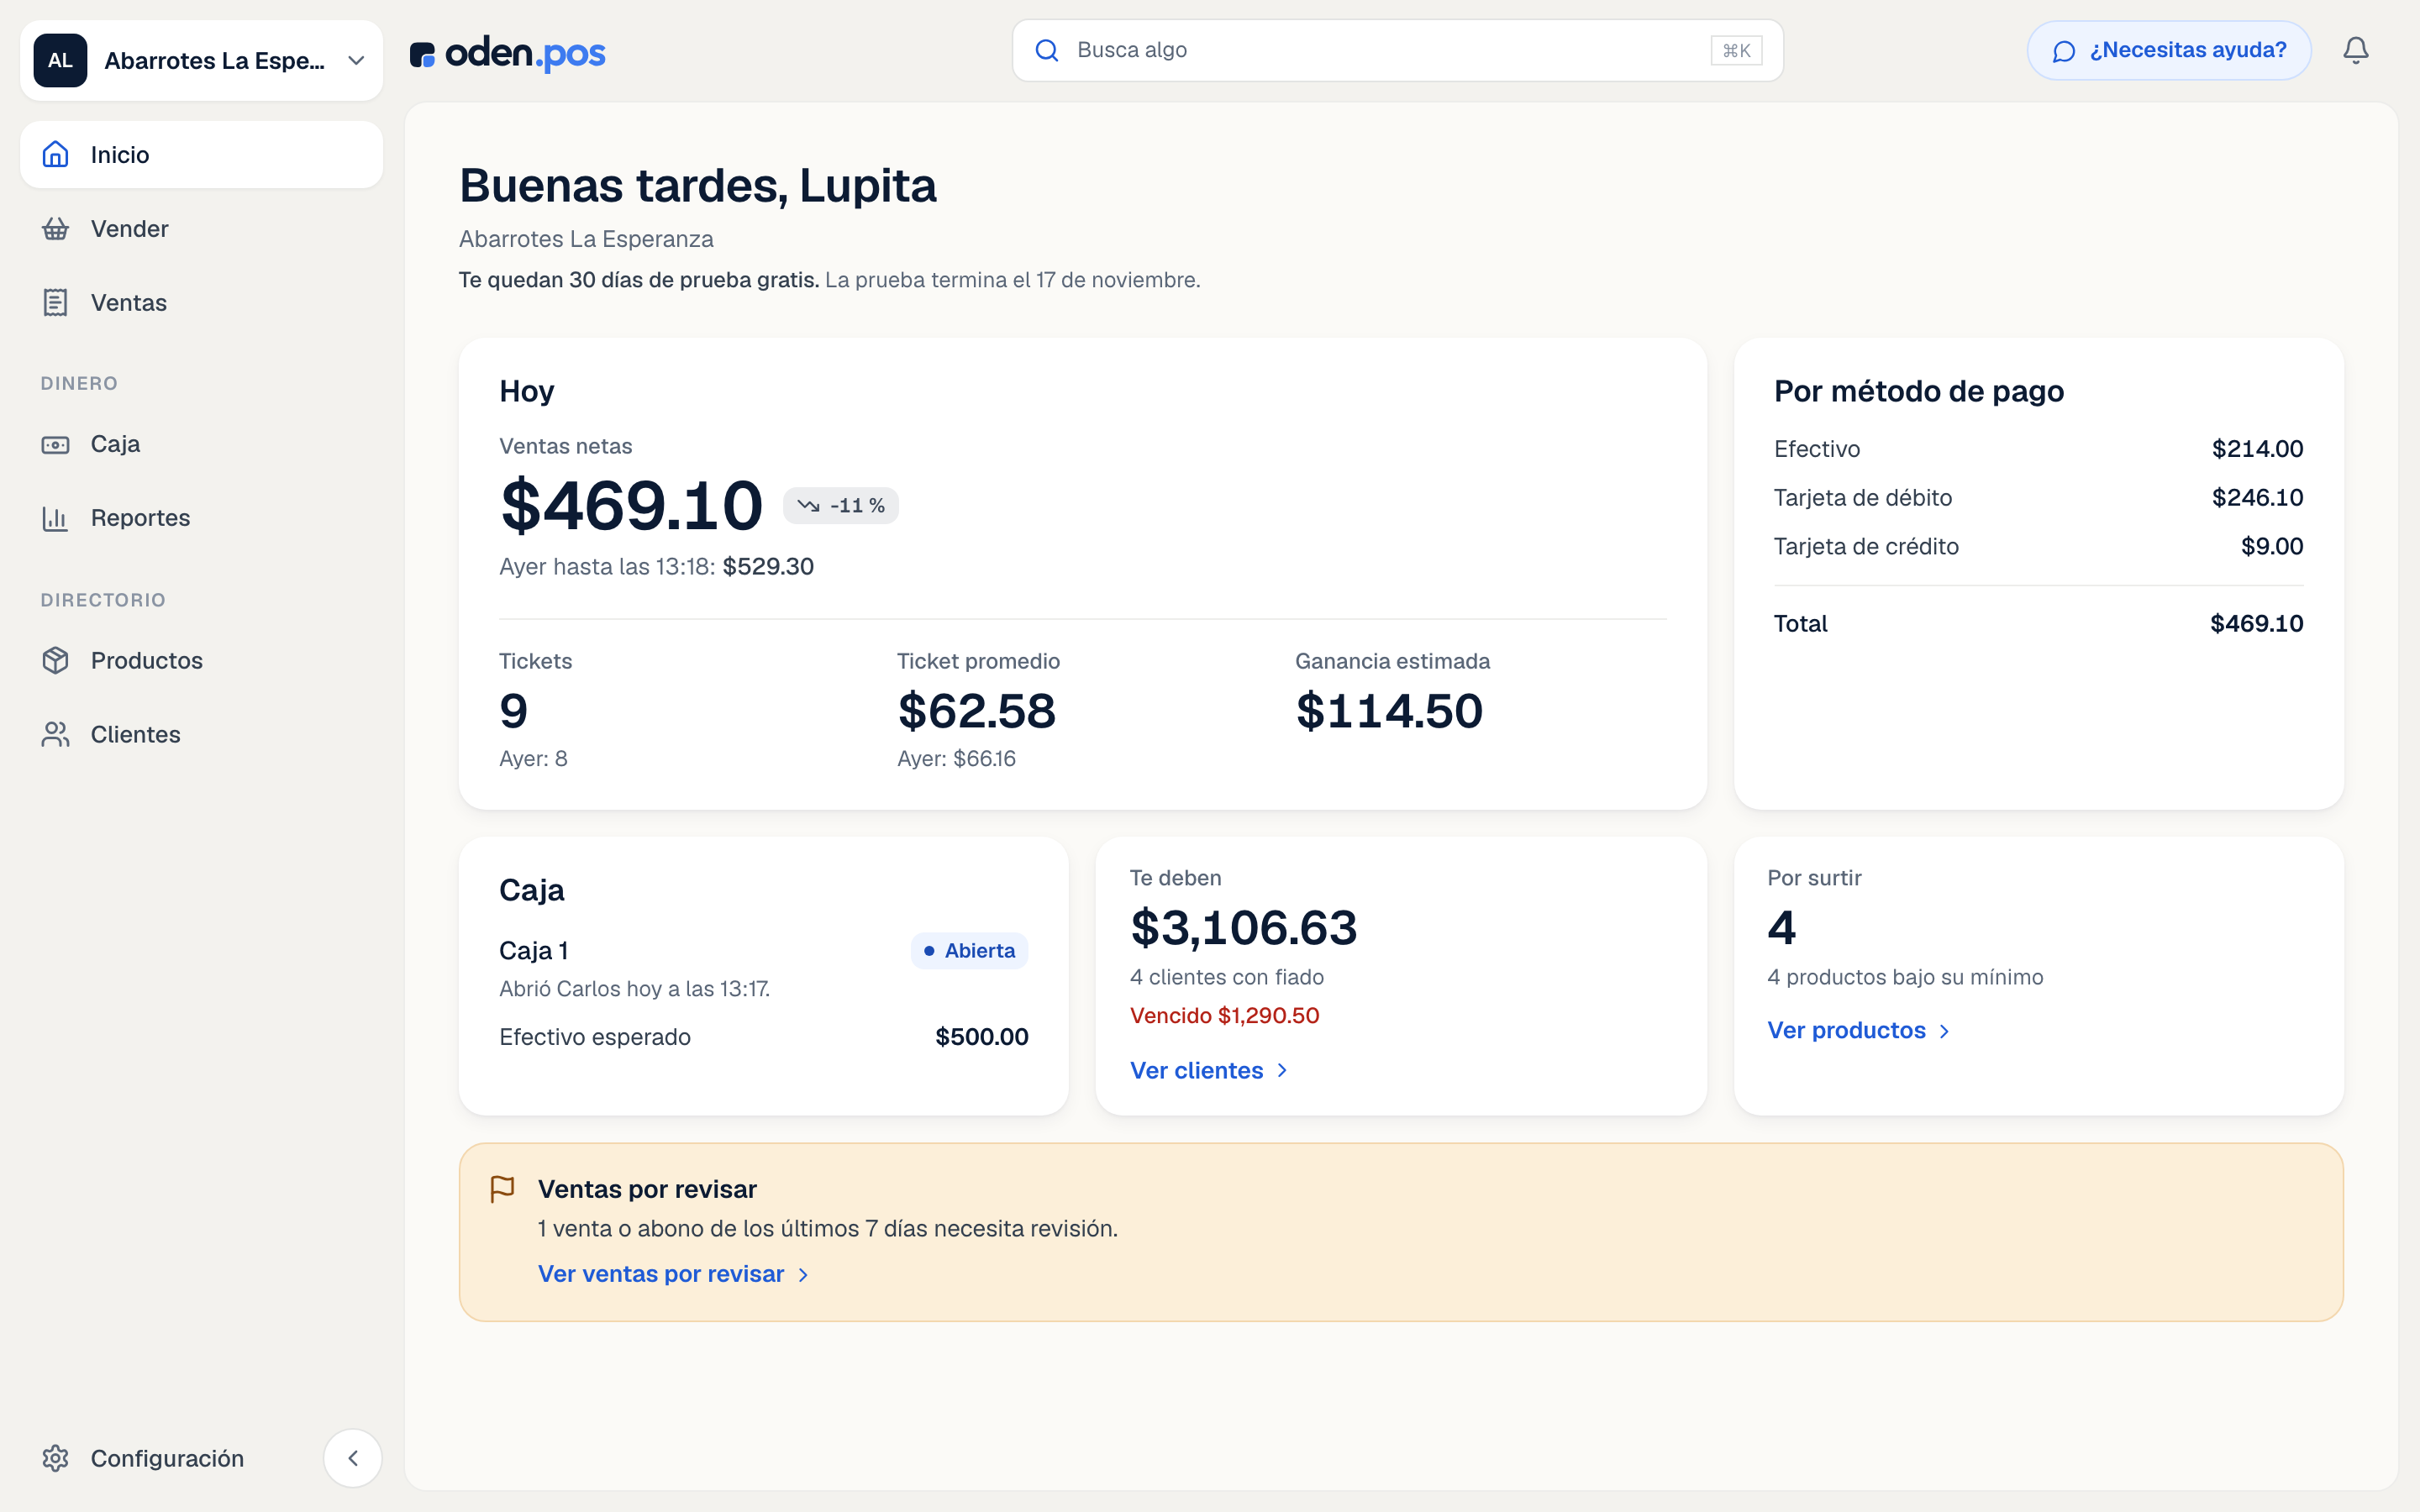Click the Tarjeta de débito row label
2420x1512 pixels.
point(1862,497)
